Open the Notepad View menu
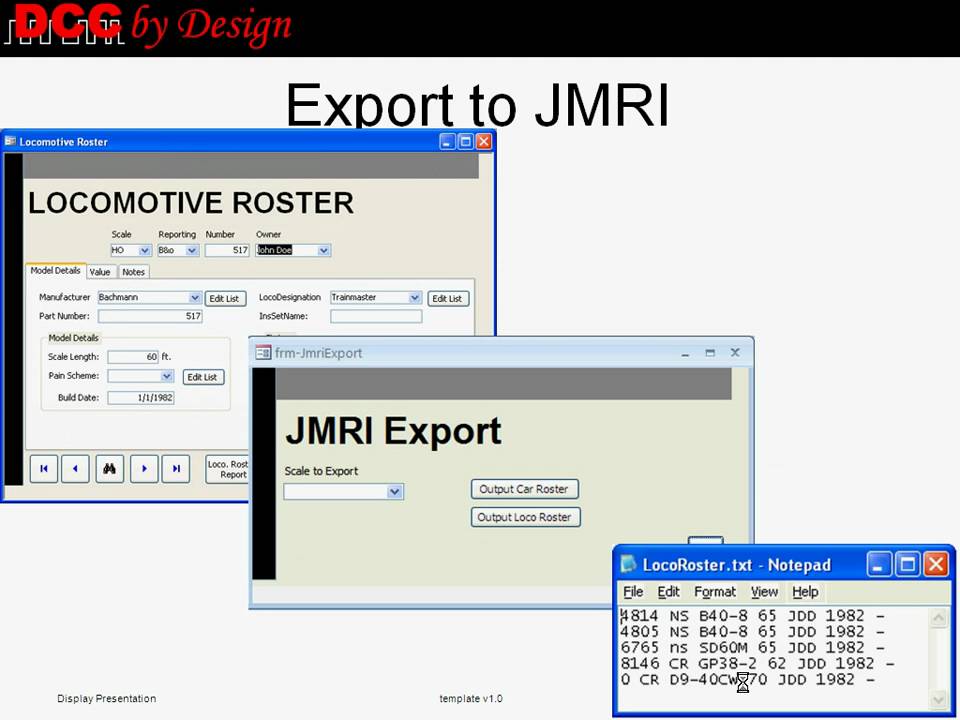This screenshot has width=960, height=720. (x=764, y=591)
